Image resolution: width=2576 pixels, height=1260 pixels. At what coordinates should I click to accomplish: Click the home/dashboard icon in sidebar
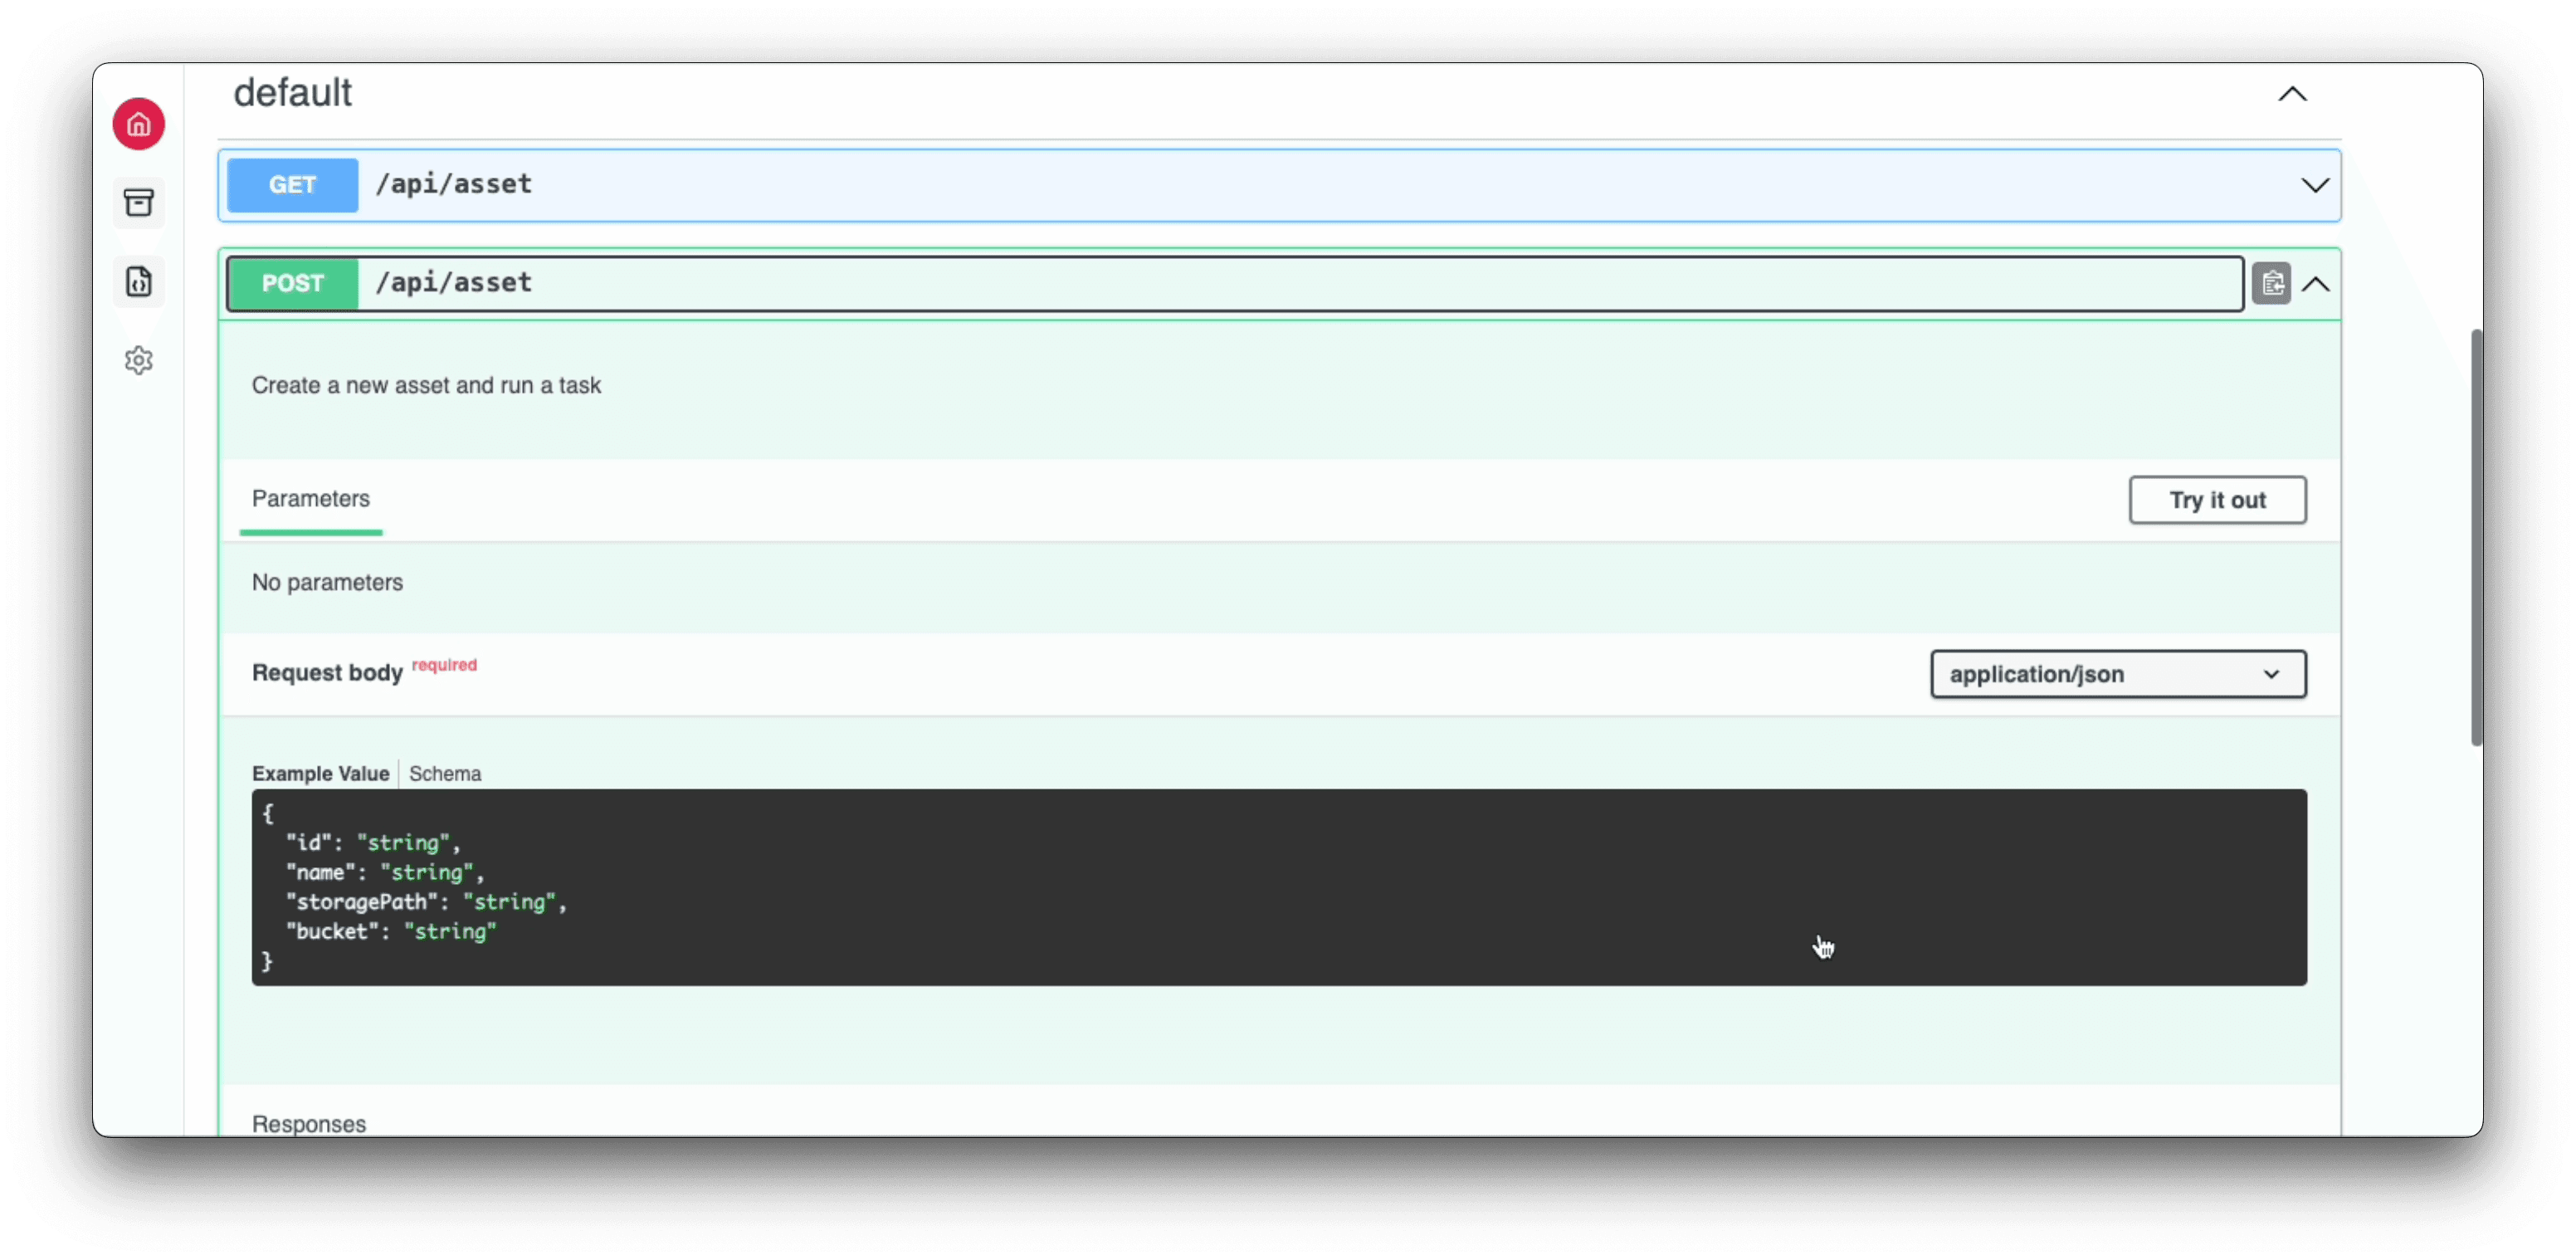tap(138, 123)
